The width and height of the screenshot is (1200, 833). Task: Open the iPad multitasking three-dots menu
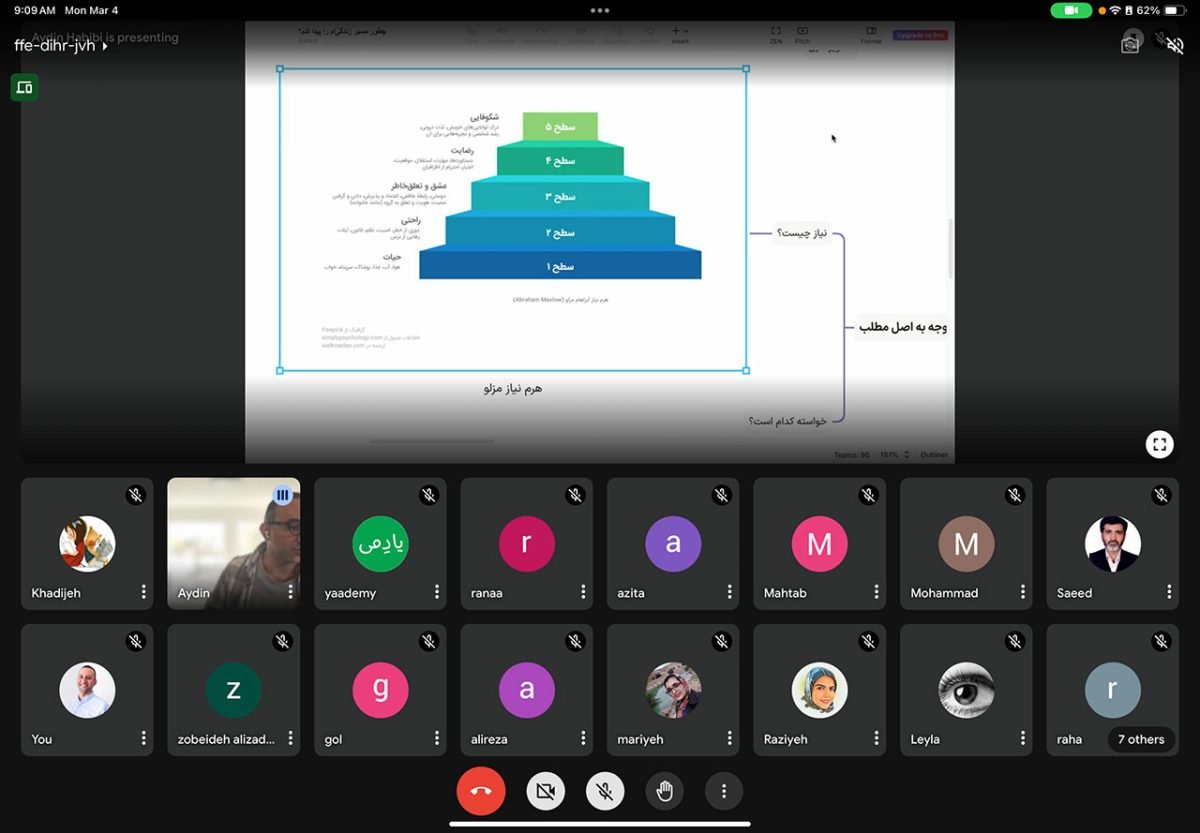[x=600, y=11]
